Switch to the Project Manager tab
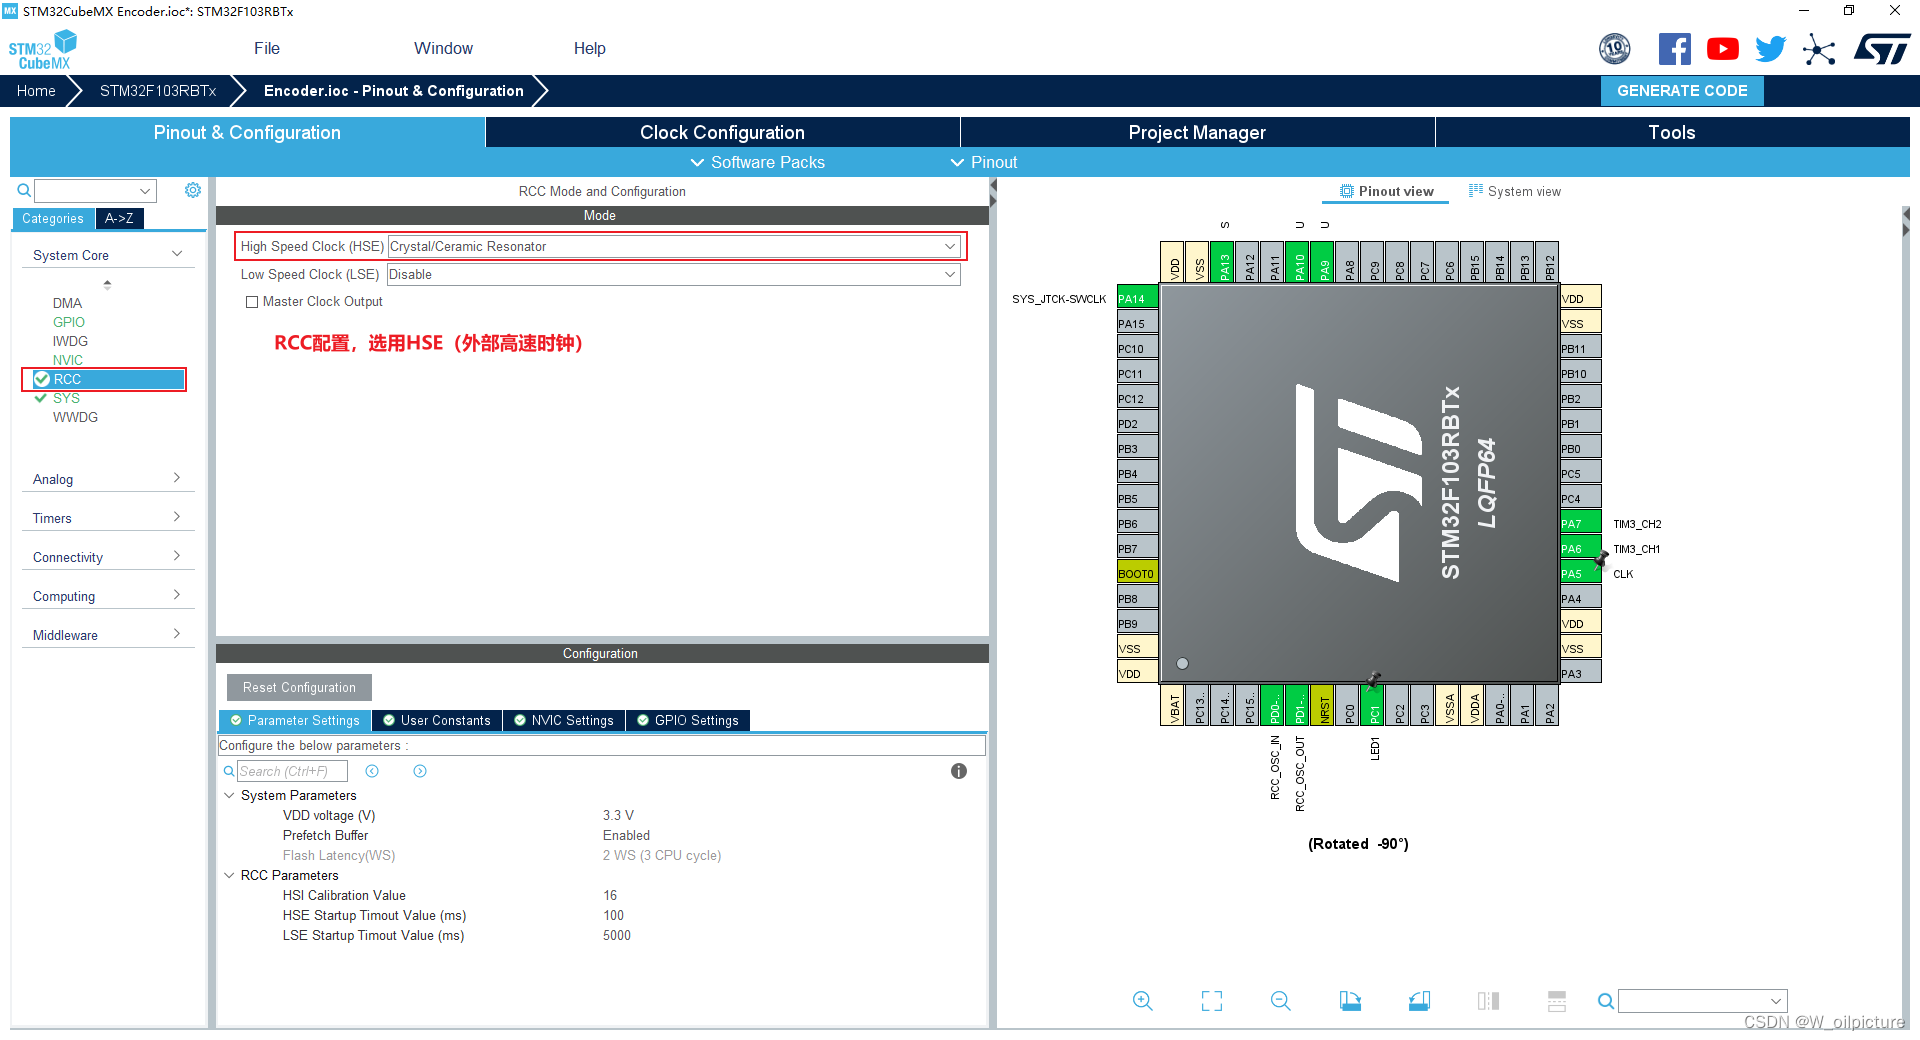The image size is (1920, 1040). pos(1197,132)
